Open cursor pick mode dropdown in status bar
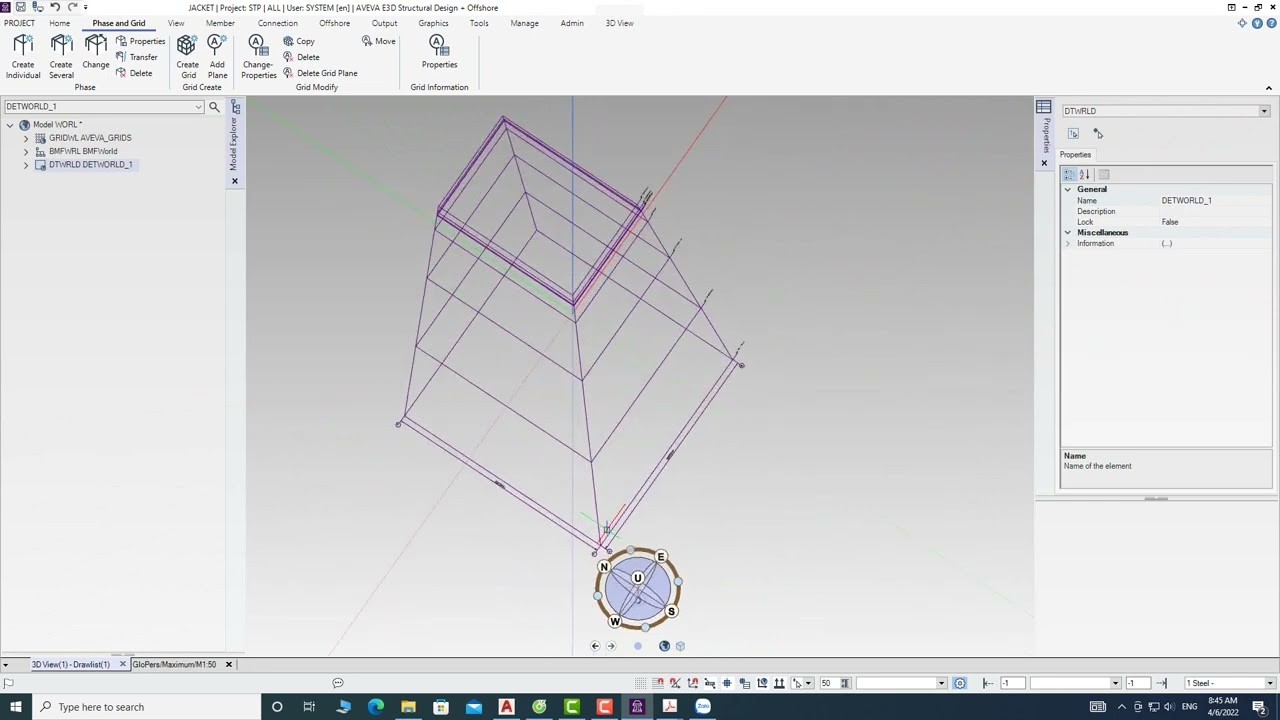This screenshot has width=1280, height=720. (x=808, y=683)
